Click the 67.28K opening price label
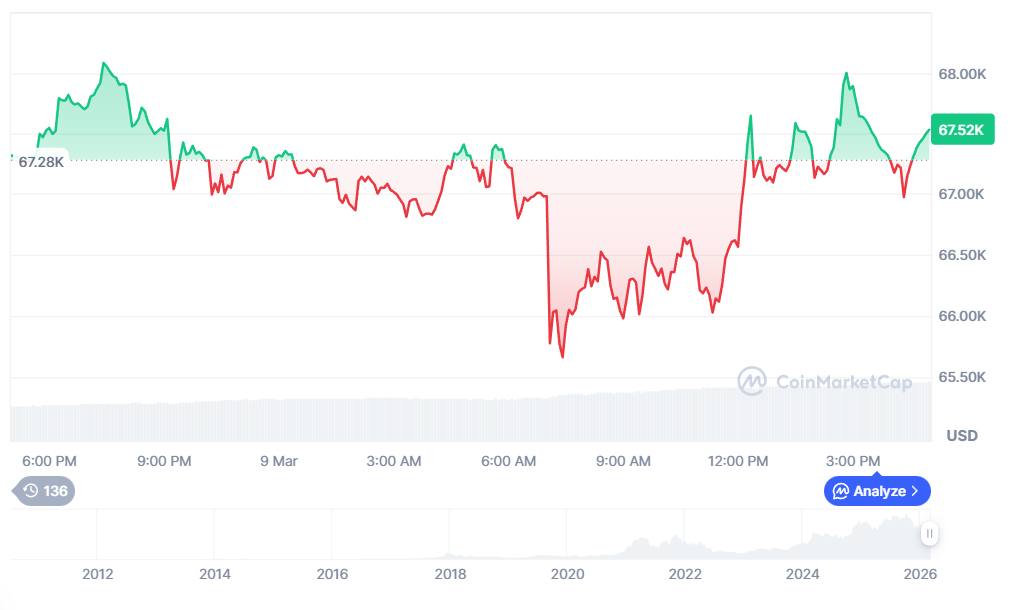 [41, 161]
